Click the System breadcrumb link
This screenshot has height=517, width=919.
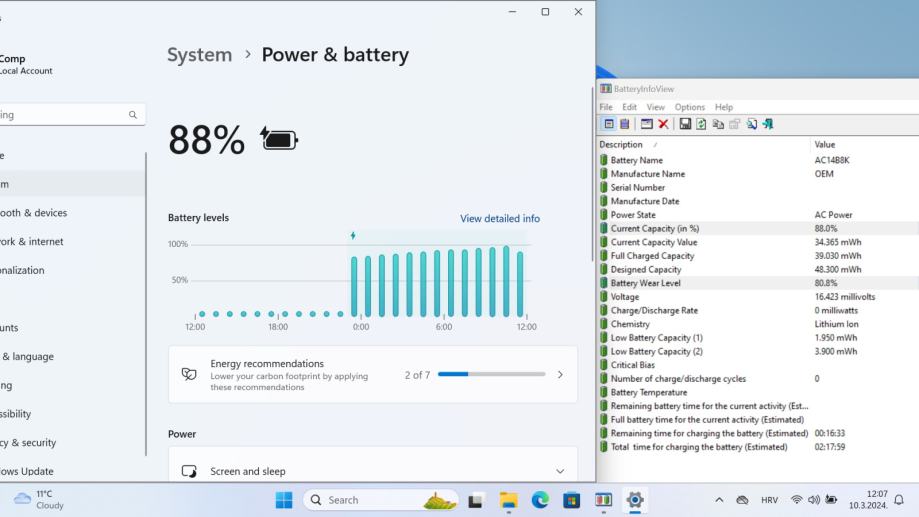[x=200, y=55]
